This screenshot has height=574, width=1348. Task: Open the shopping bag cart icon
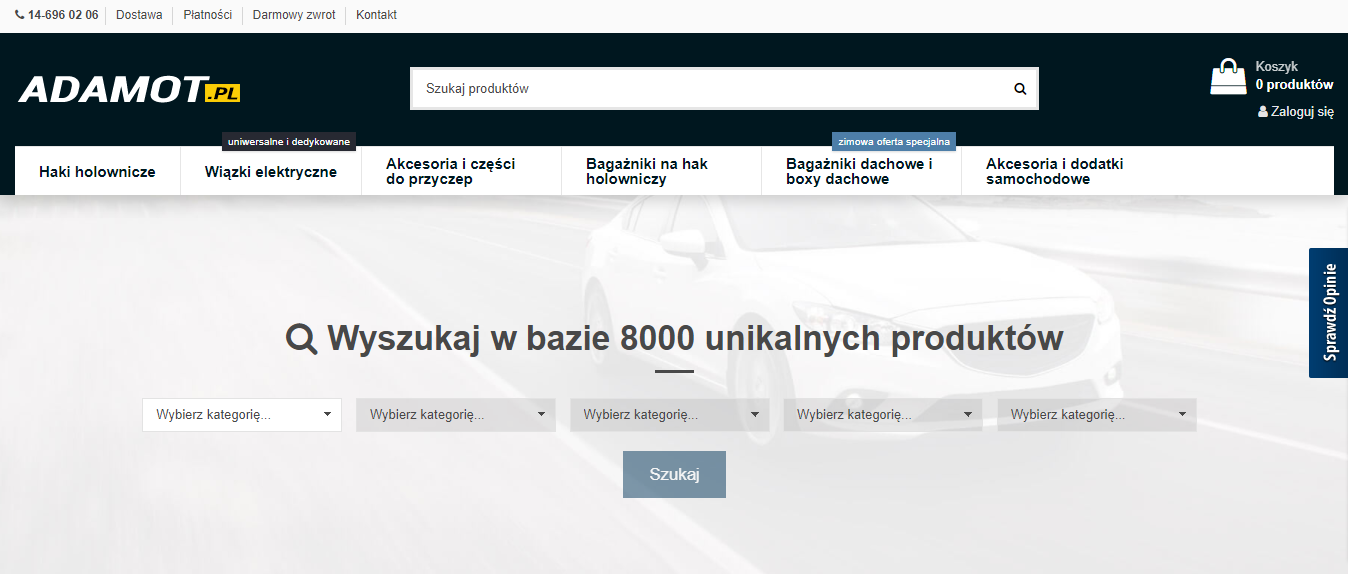point(1228,77)
